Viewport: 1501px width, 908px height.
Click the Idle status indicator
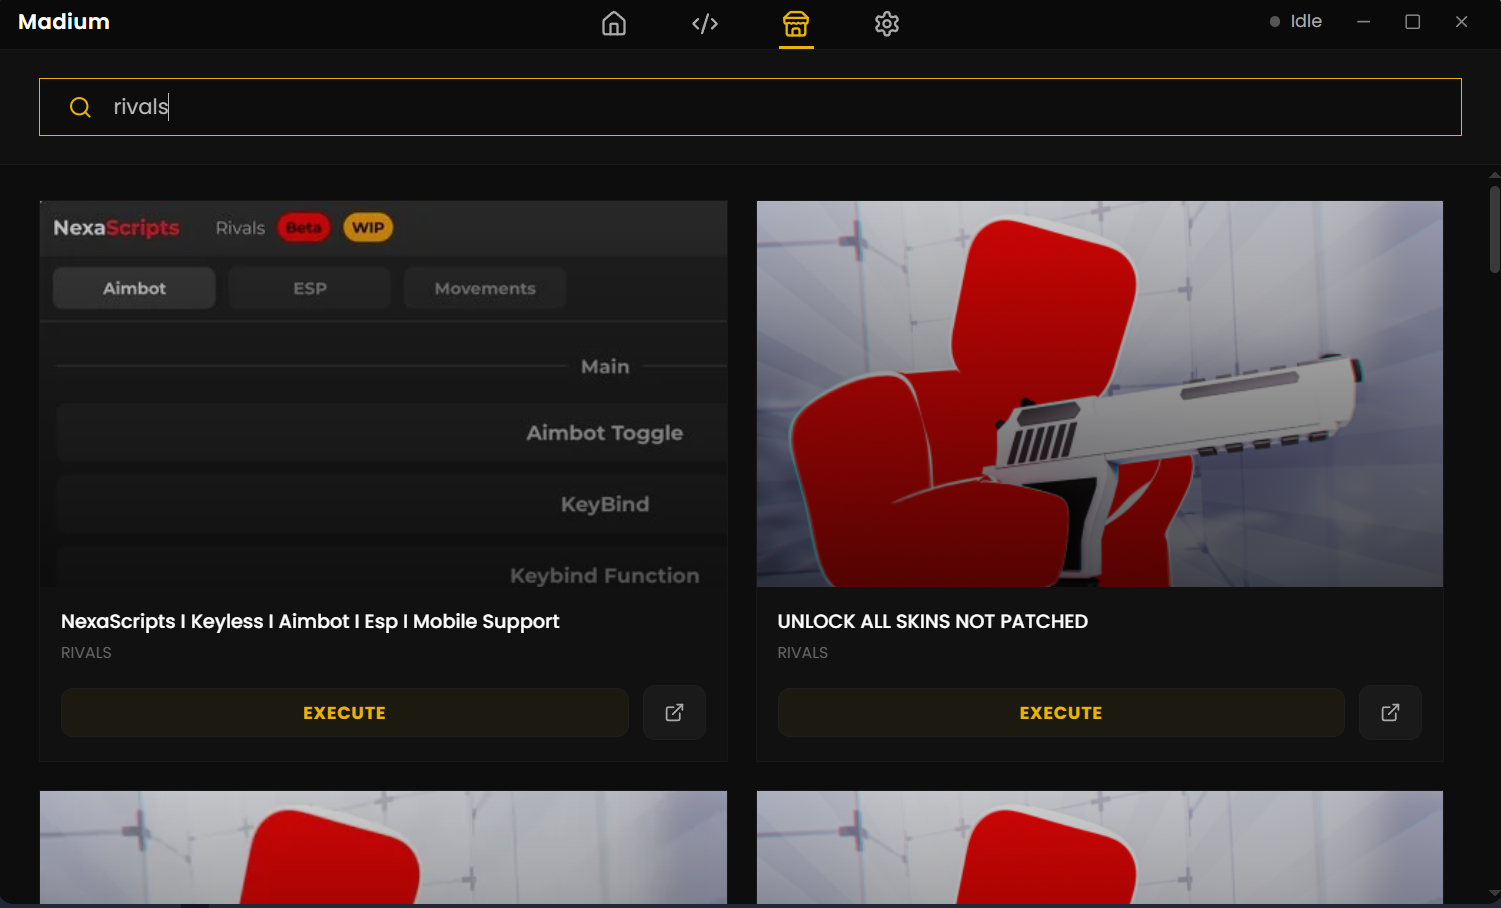[x=1296, y=21]
